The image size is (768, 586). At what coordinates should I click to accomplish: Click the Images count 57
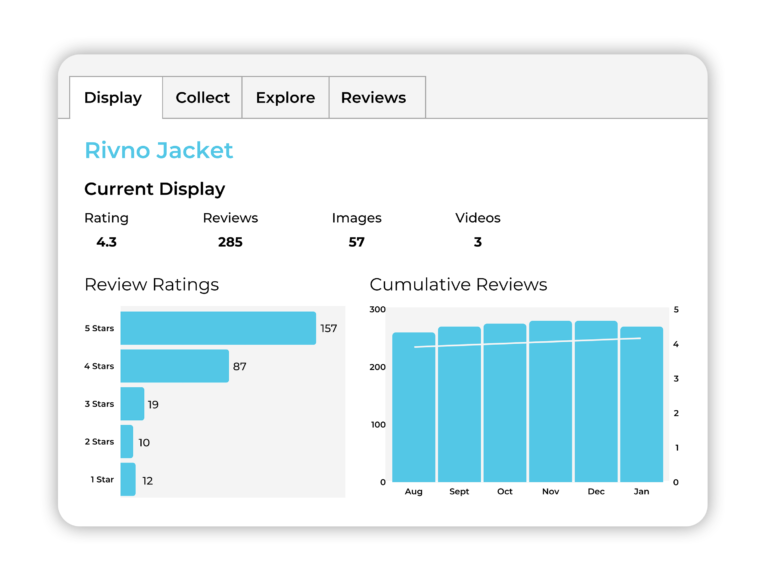[356, 242]
